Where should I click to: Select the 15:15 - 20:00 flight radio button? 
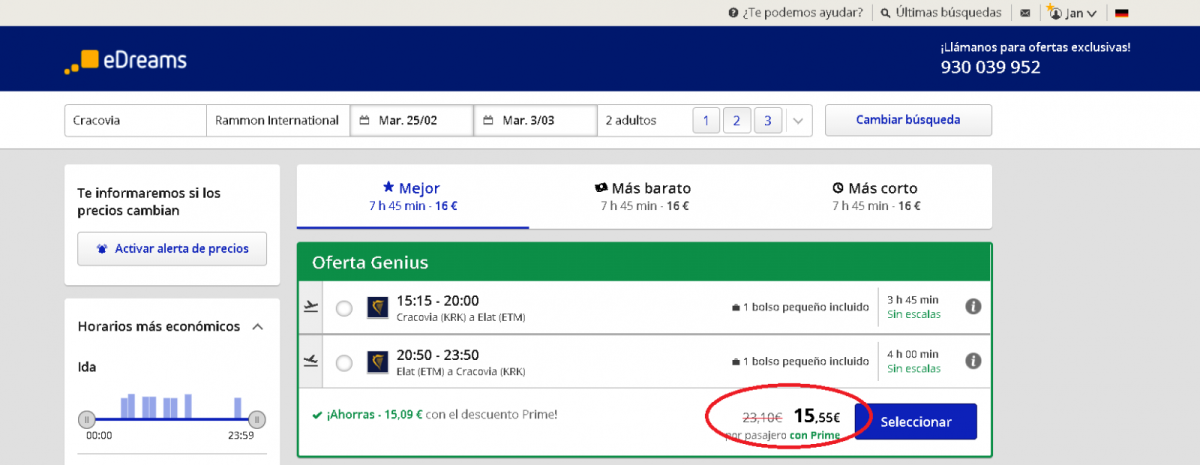(x=344, y=309)
